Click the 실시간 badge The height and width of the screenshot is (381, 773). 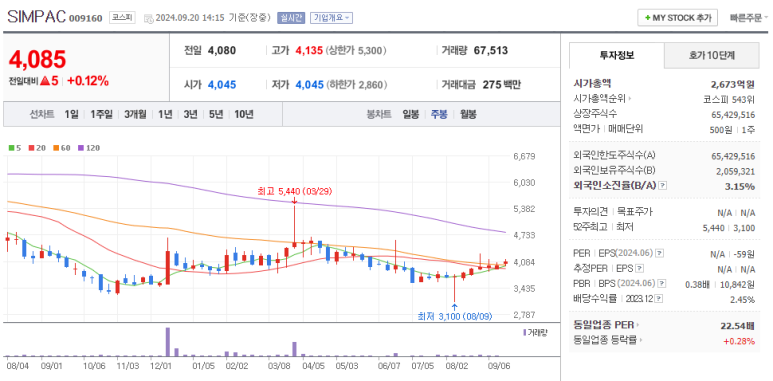pyautogui.click(x=291, y=18)
